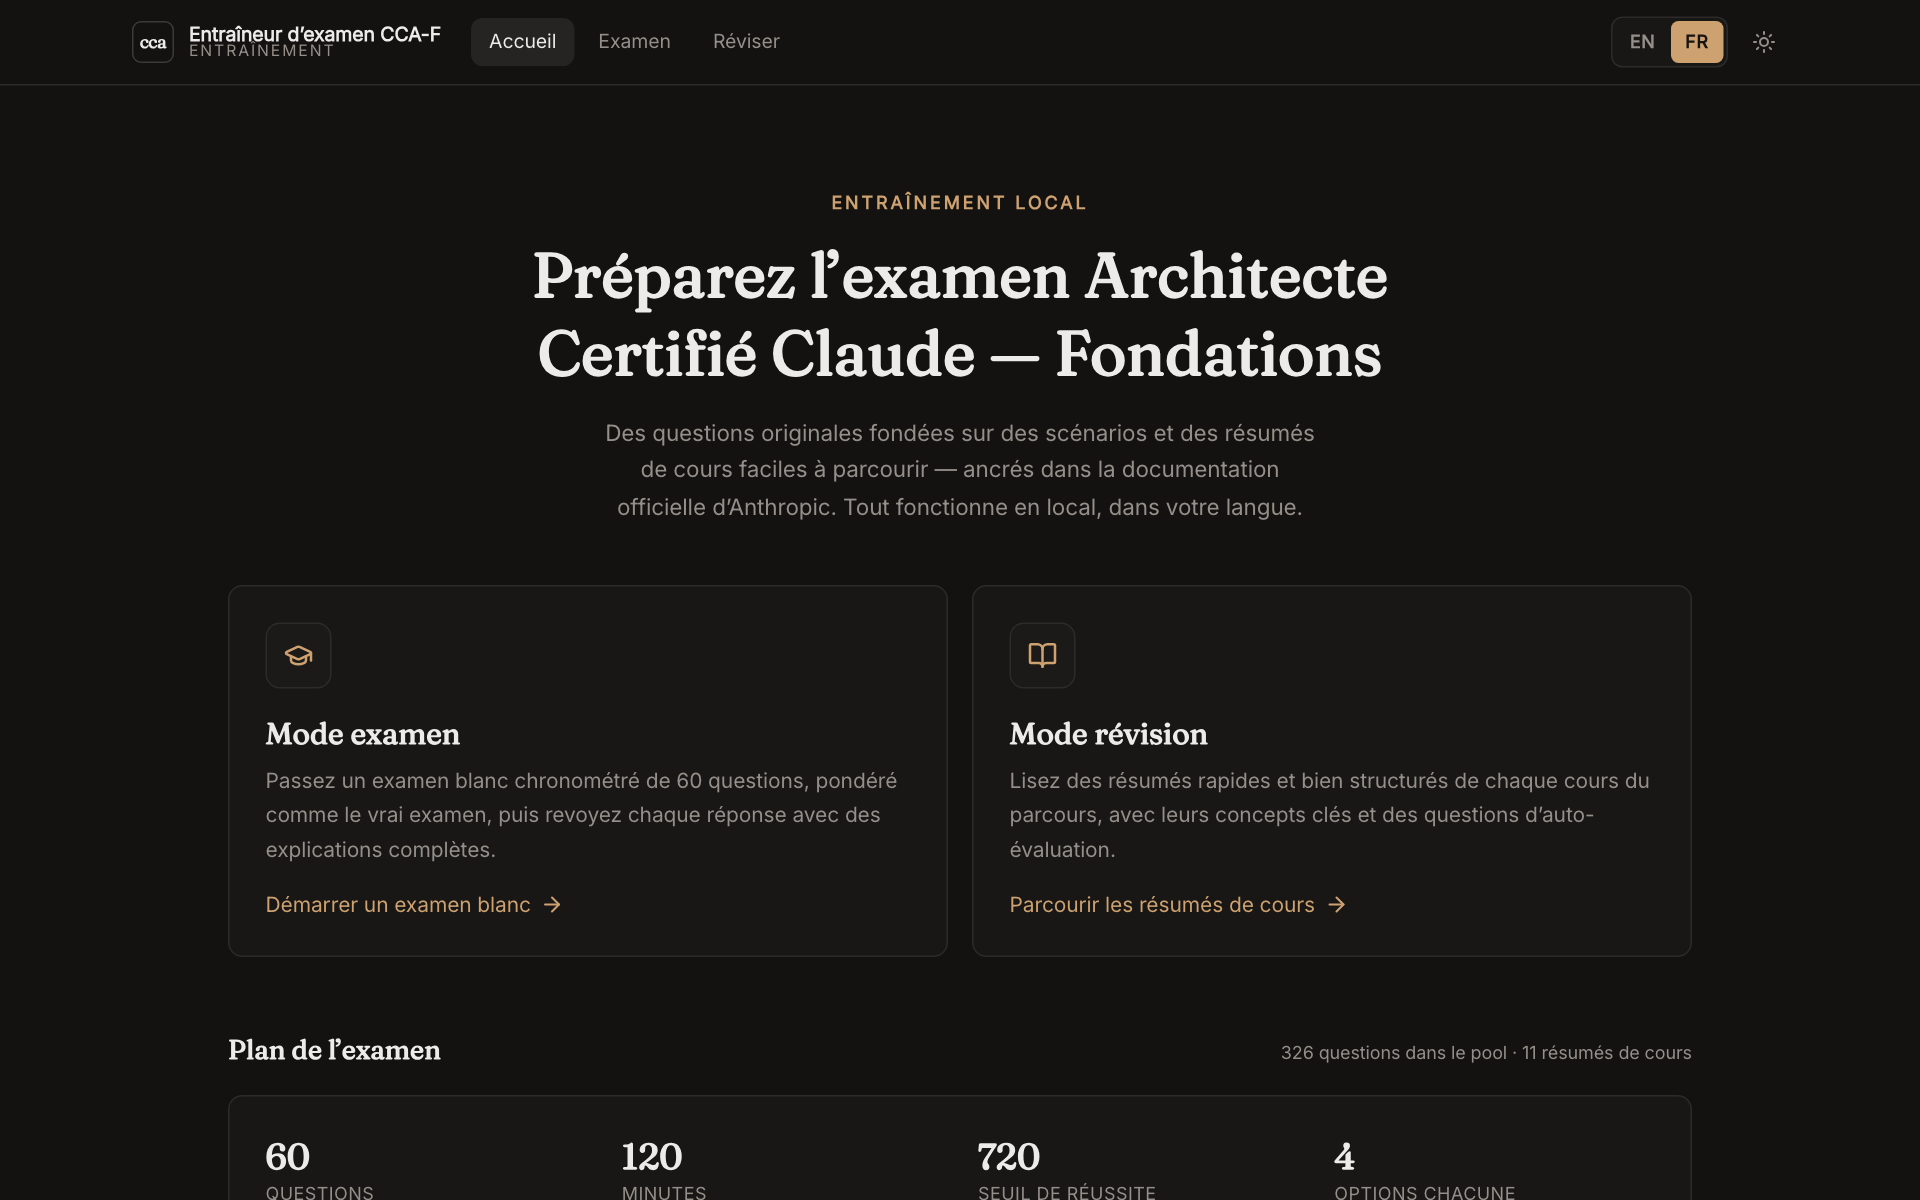Viewport: 1920px width, 1200px height.
Task: Select the FR language option
Action: tap(1697, 42)
